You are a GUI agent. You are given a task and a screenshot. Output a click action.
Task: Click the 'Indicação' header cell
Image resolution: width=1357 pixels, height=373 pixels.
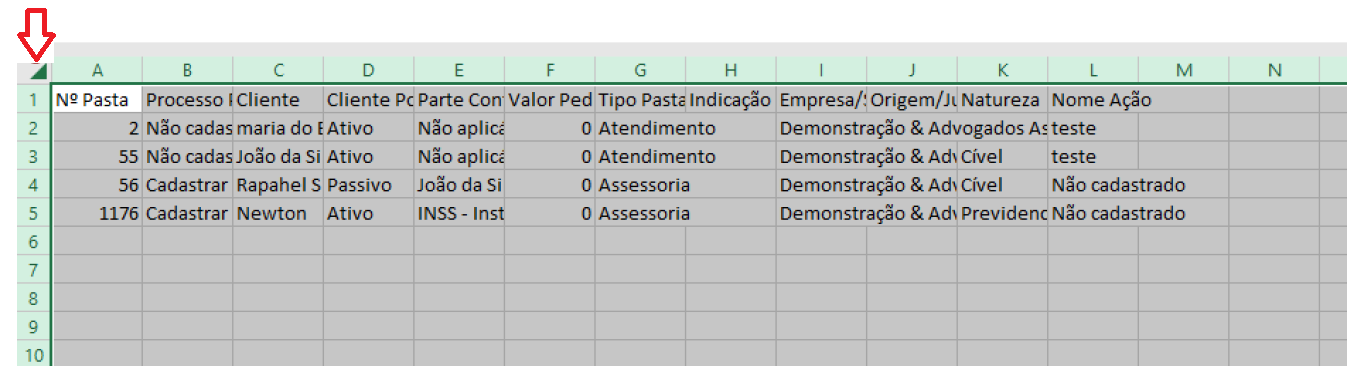(731, 100)
